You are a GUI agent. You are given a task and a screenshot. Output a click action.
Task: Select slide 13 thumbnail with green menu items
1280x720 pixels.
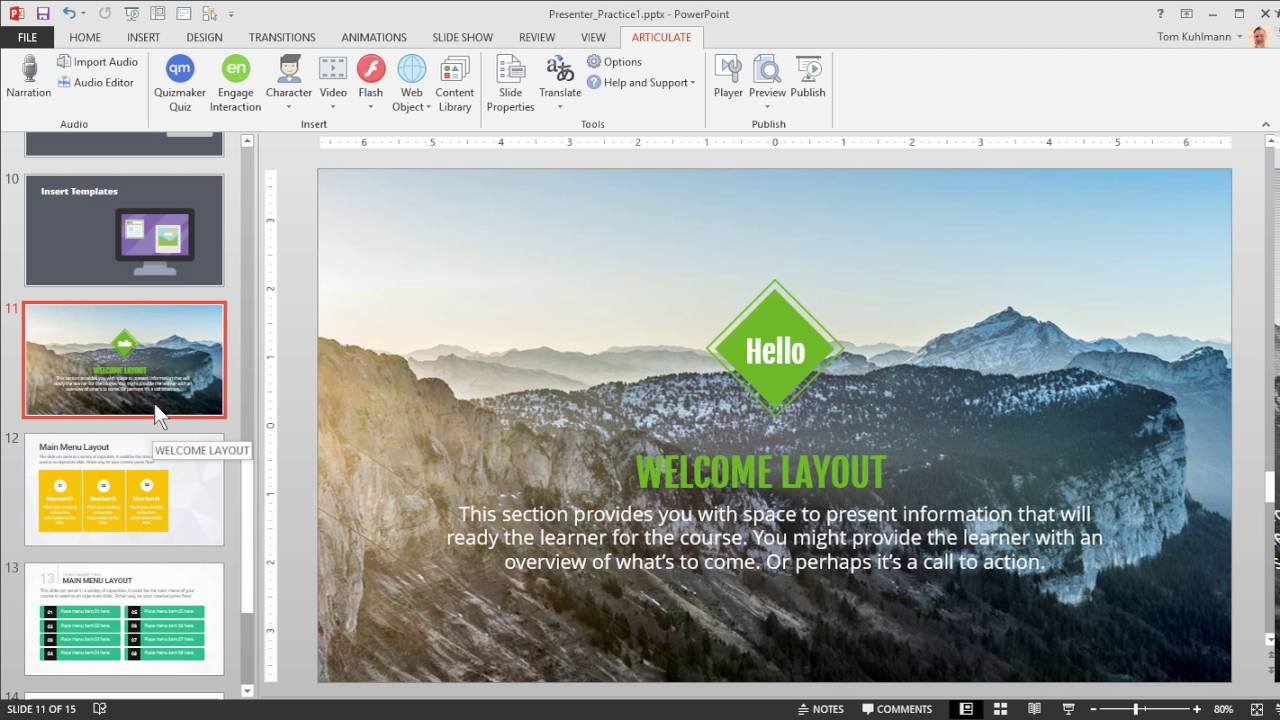[x=124, y=619]
